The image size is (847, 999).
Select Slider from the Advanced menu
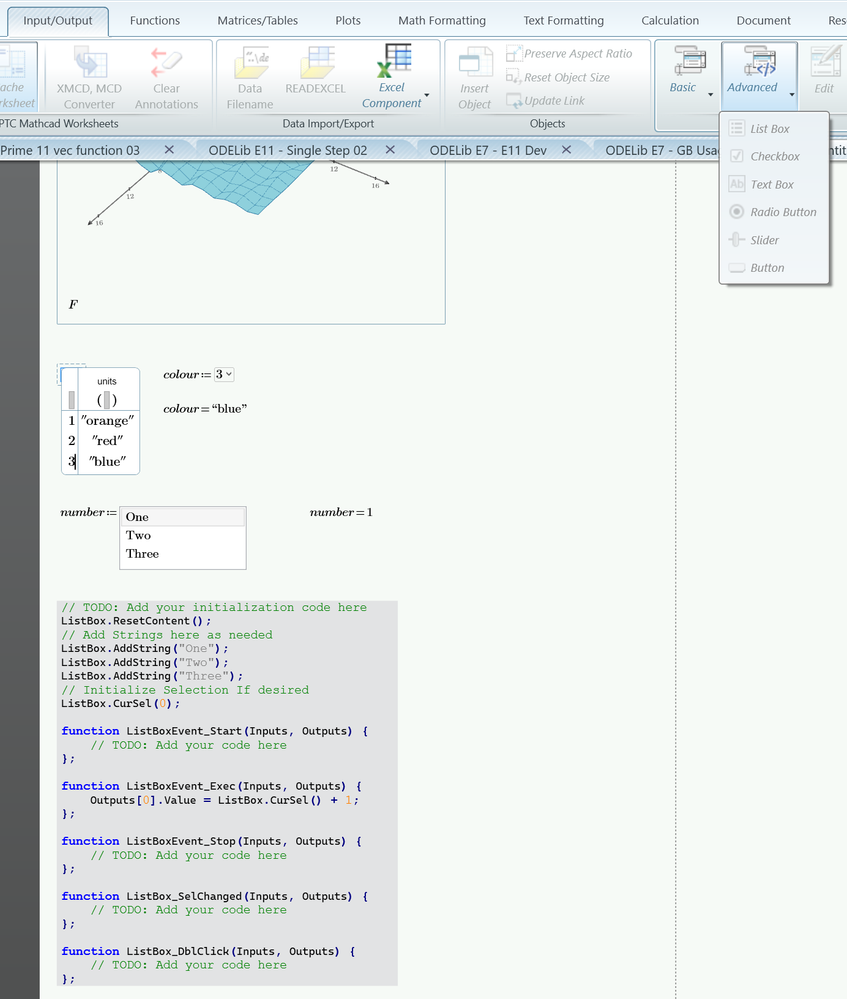[764, 240]
